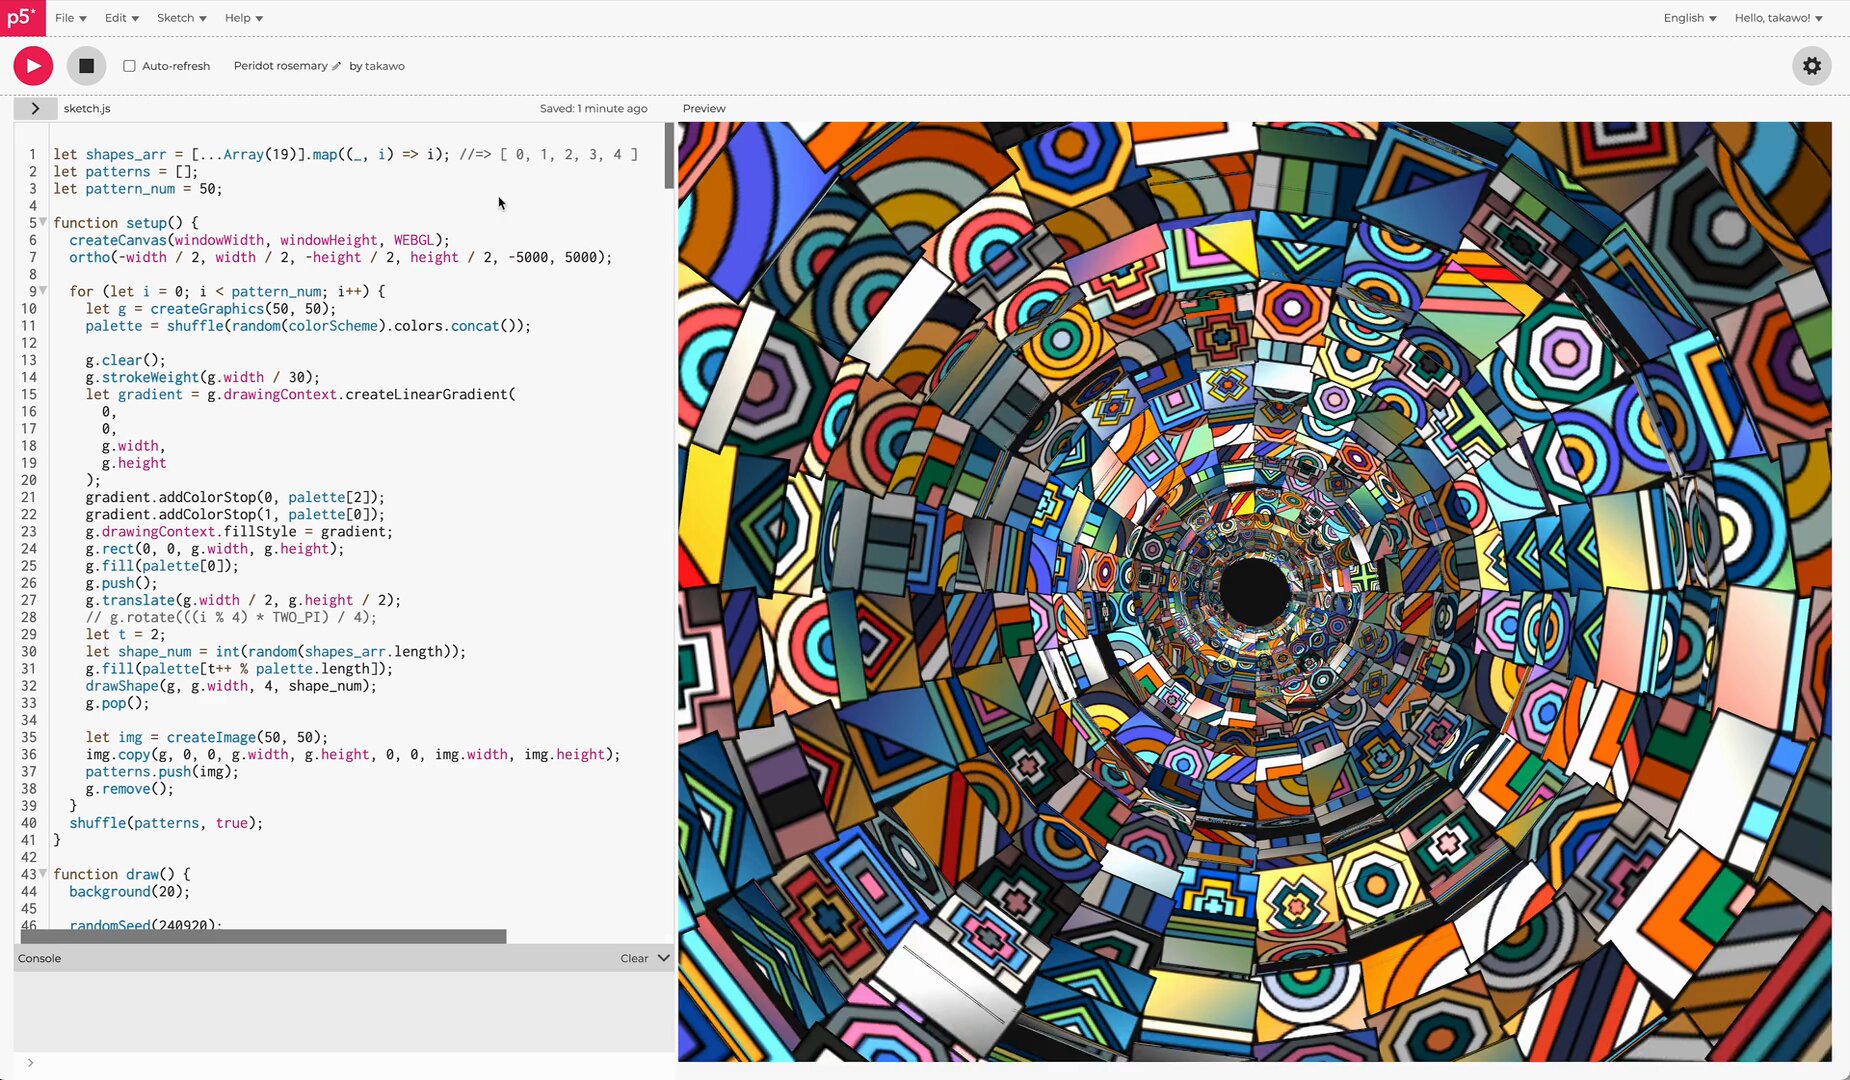
Task: Click "shuffle(patterns, true);" code line
Action: point(166,823)
